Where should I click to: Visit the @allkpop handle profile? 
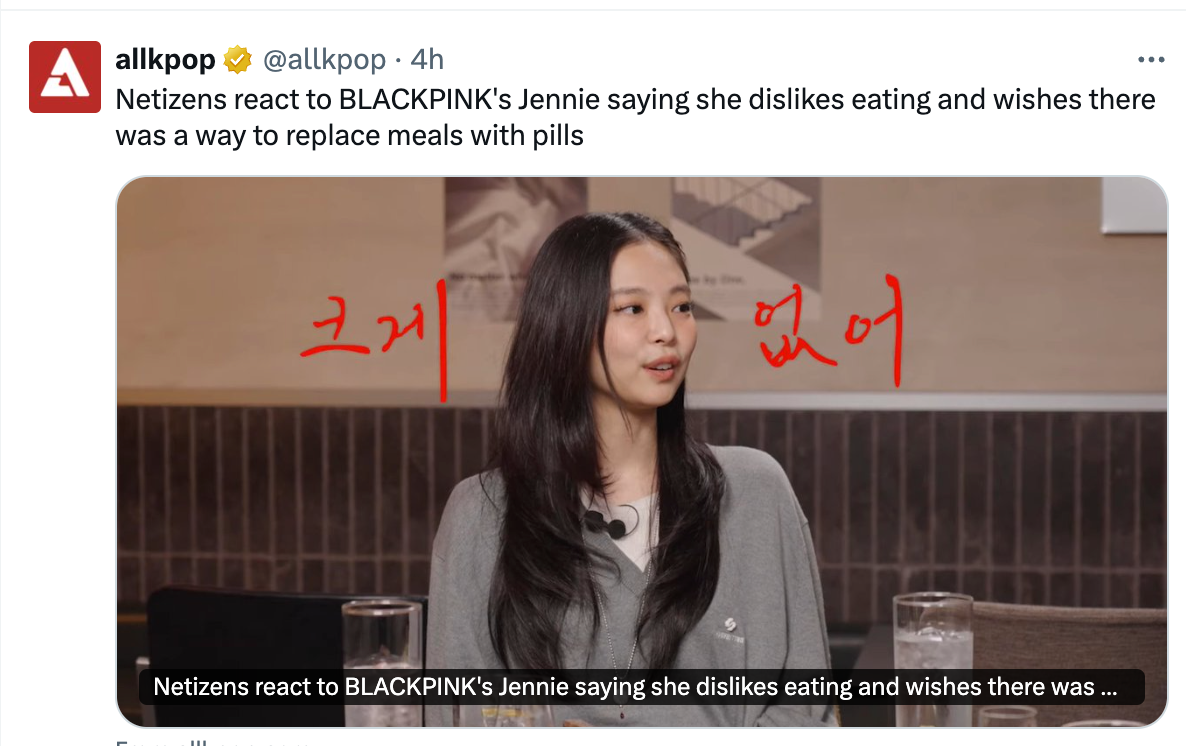(324, 60)
